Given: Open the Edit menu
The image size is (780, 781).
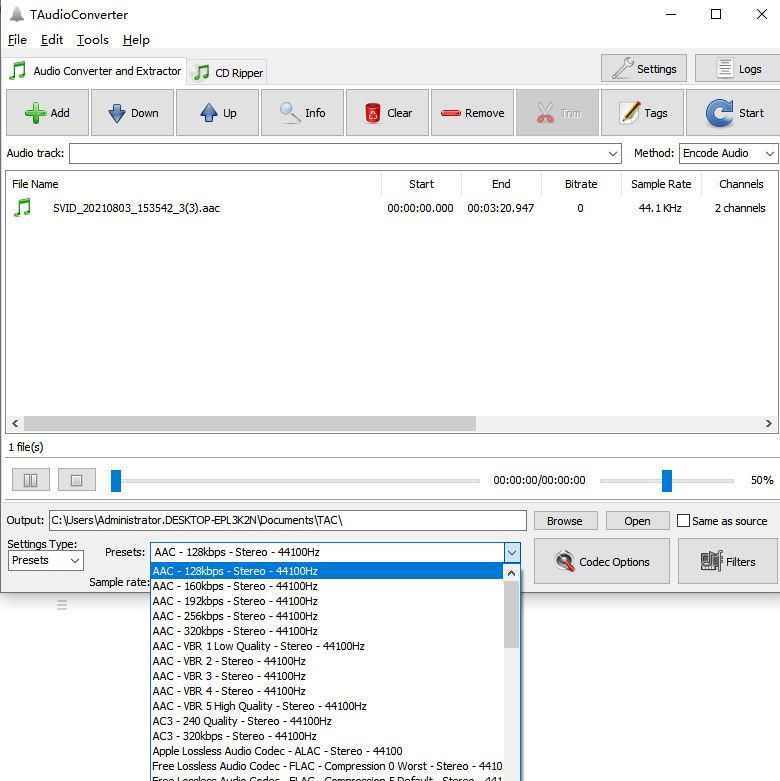Looking at the screenshot, I should pyautogui.click(x=52, y=39).
